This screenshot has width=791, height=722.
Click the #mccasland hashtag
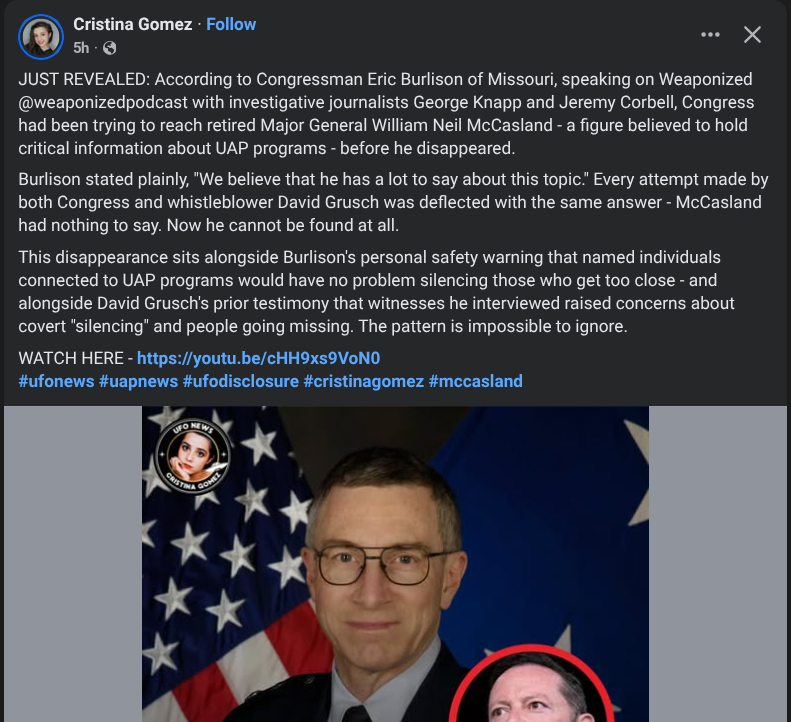coord(476,381)
